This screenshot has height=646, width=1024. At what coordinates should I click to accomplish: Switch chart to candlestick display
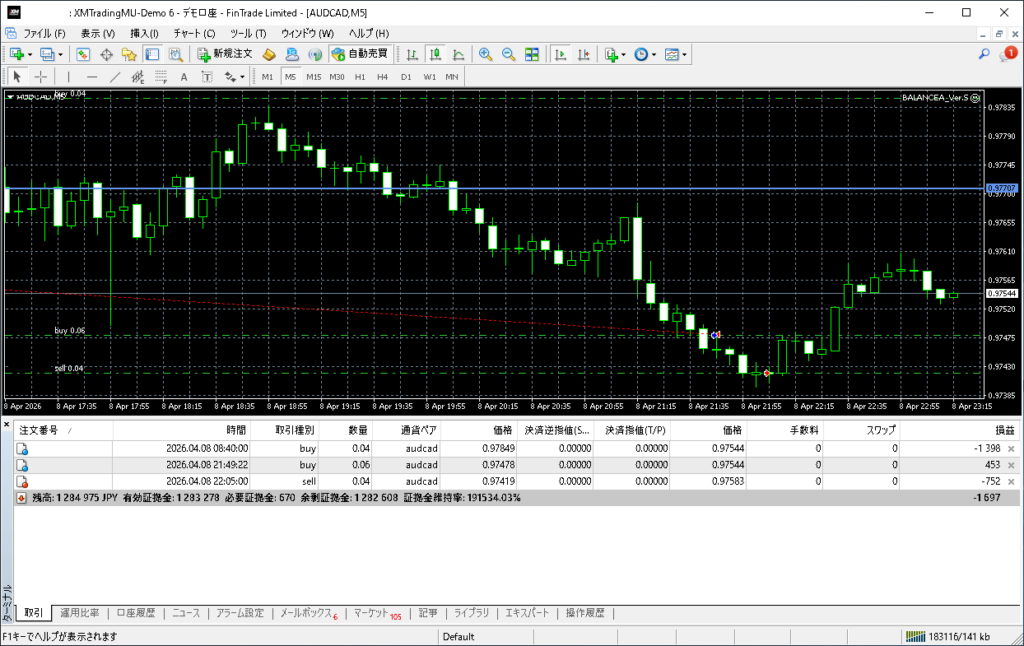(435, 54)
